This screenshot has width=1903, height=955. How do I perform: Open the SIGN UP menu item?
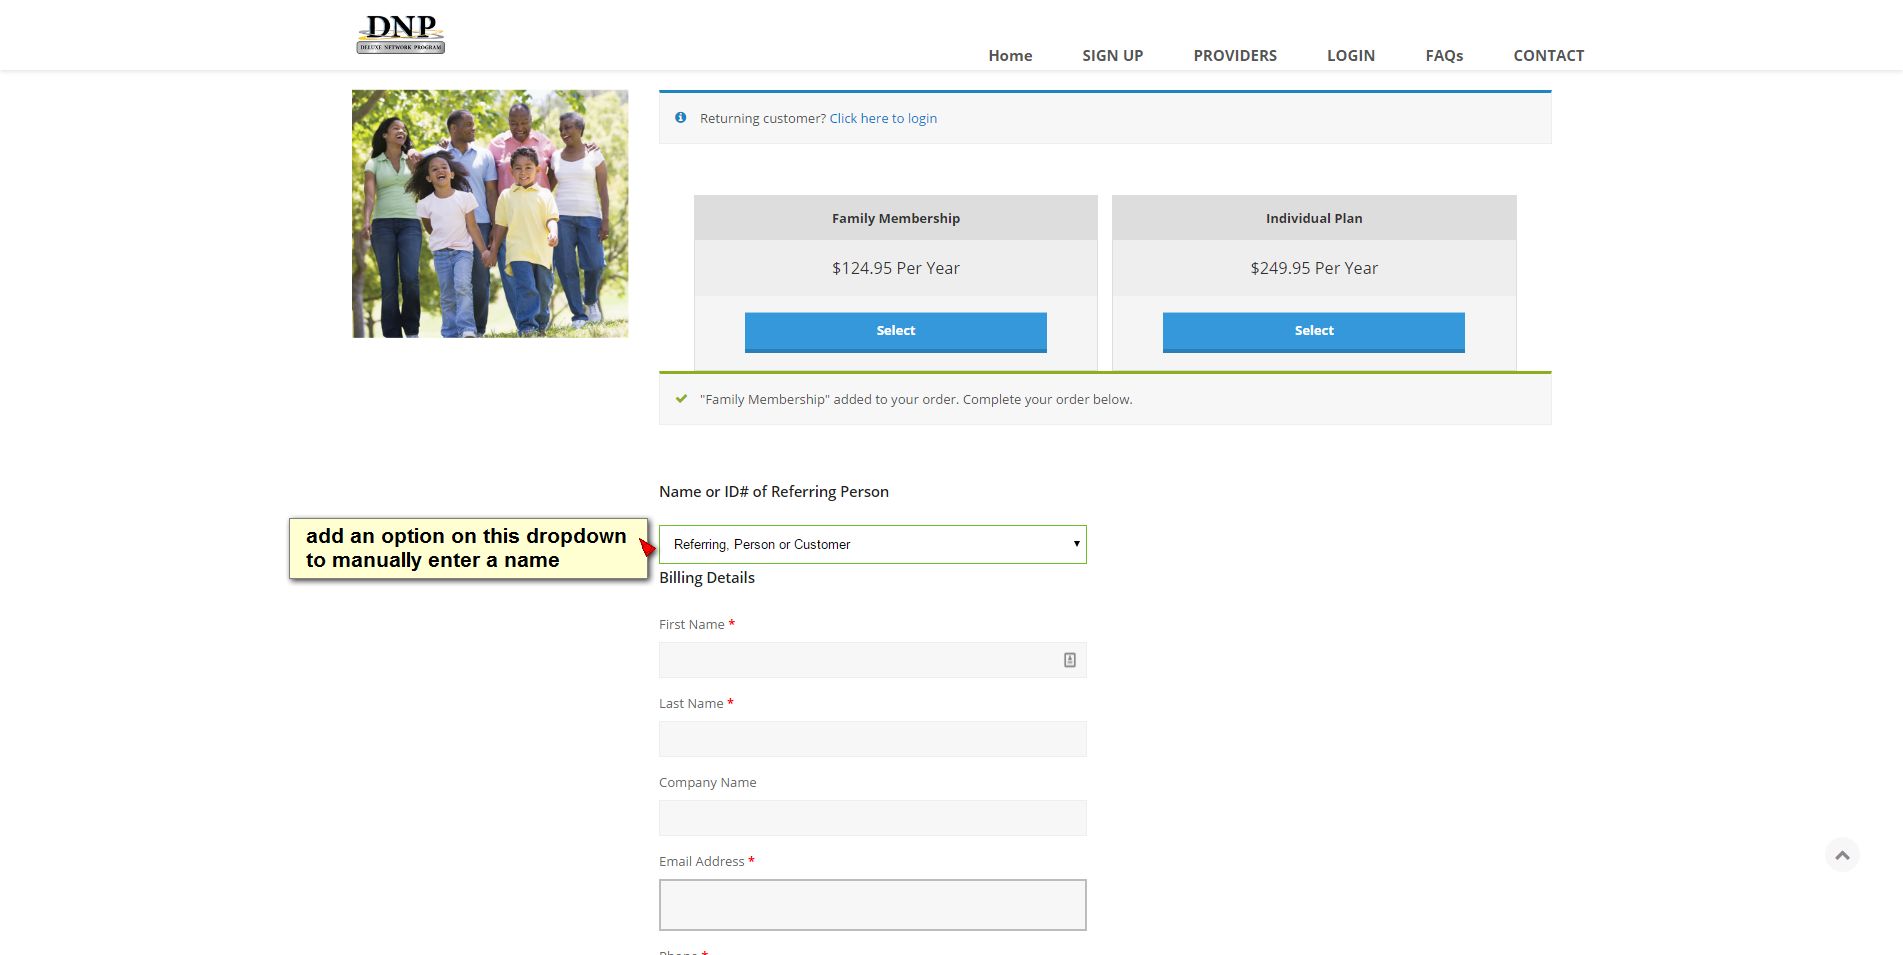coord(1112,56)
